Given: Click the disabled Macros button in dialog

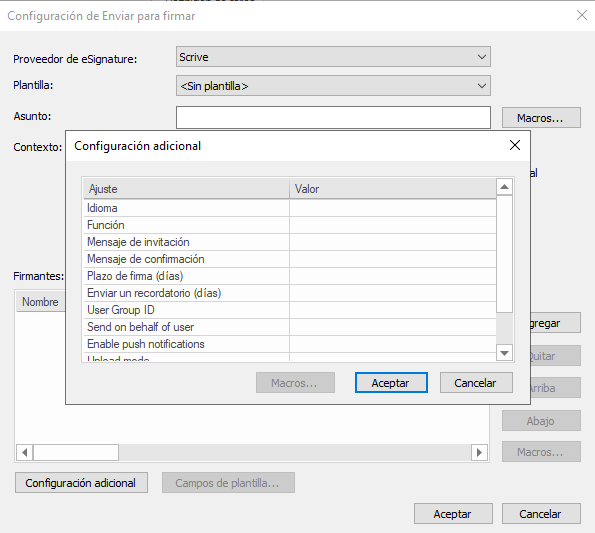Looking at the screenshot, I should tap(295, 383).
